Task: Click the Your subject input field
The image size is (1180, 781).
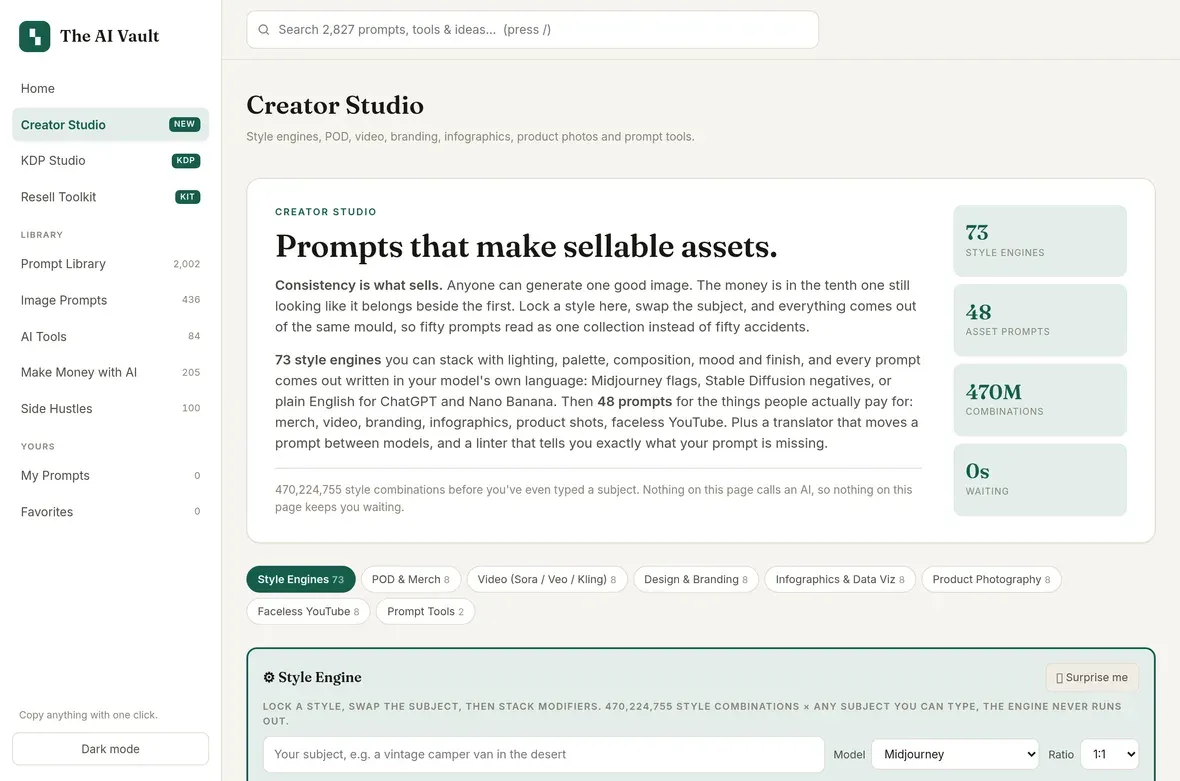Action: click(543, 754)
